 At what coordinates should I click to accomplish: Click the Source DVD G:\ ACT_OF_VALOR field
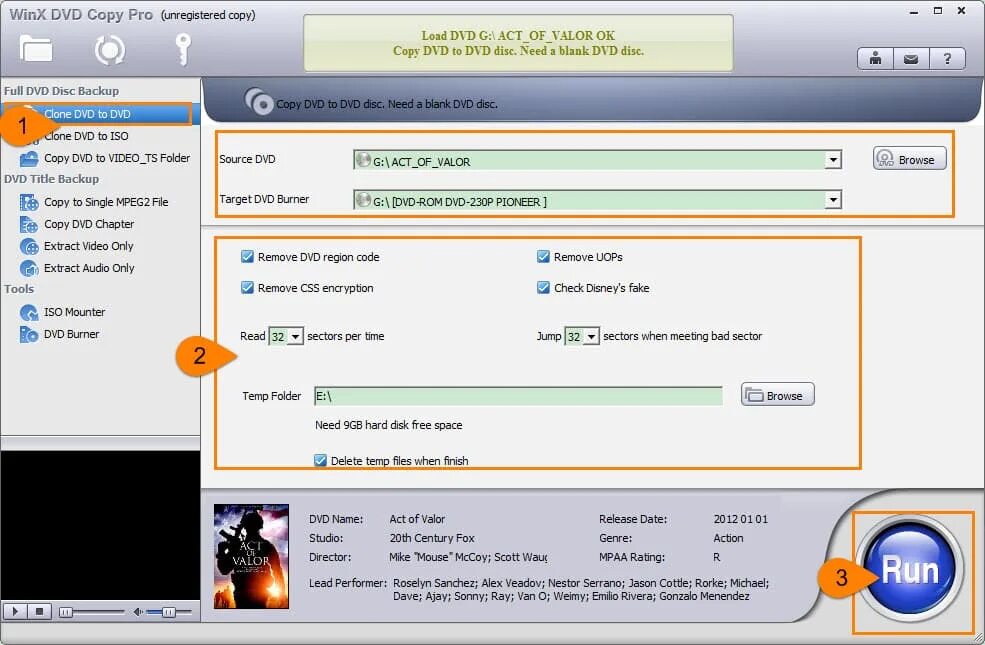597,160
